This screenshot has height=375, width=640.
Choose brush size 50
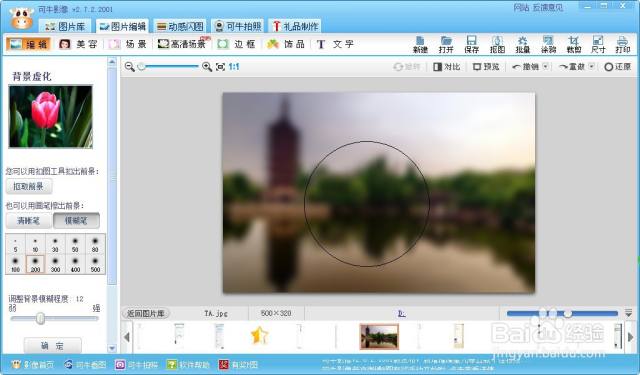pyautogui.click(x=75, y=244)
